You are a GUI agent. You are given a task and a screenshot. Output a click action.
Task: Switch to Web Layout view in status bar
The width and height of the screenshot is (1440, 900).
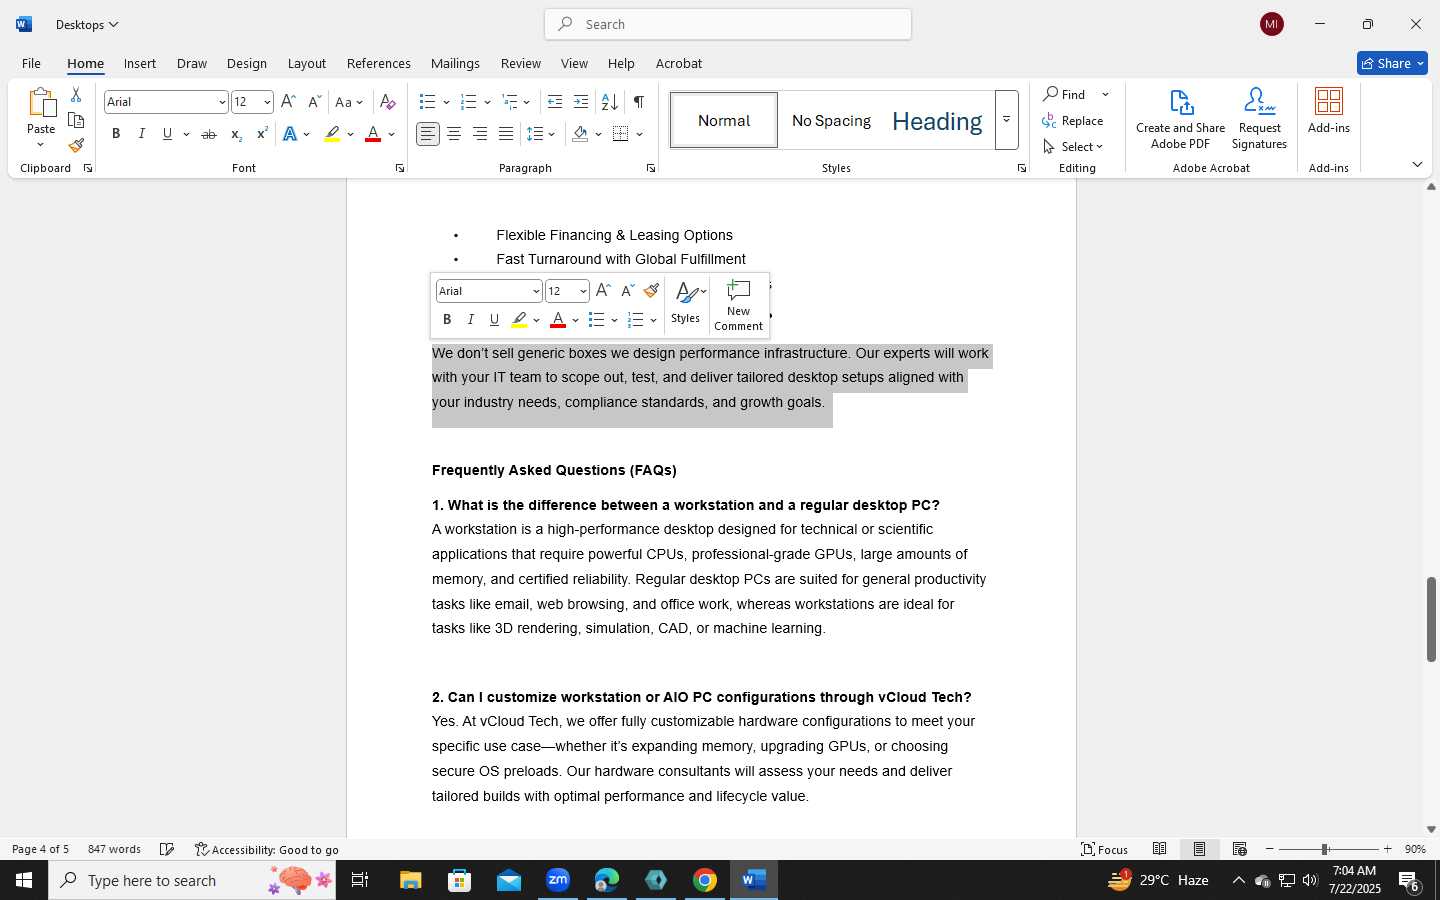[1239, 849]
